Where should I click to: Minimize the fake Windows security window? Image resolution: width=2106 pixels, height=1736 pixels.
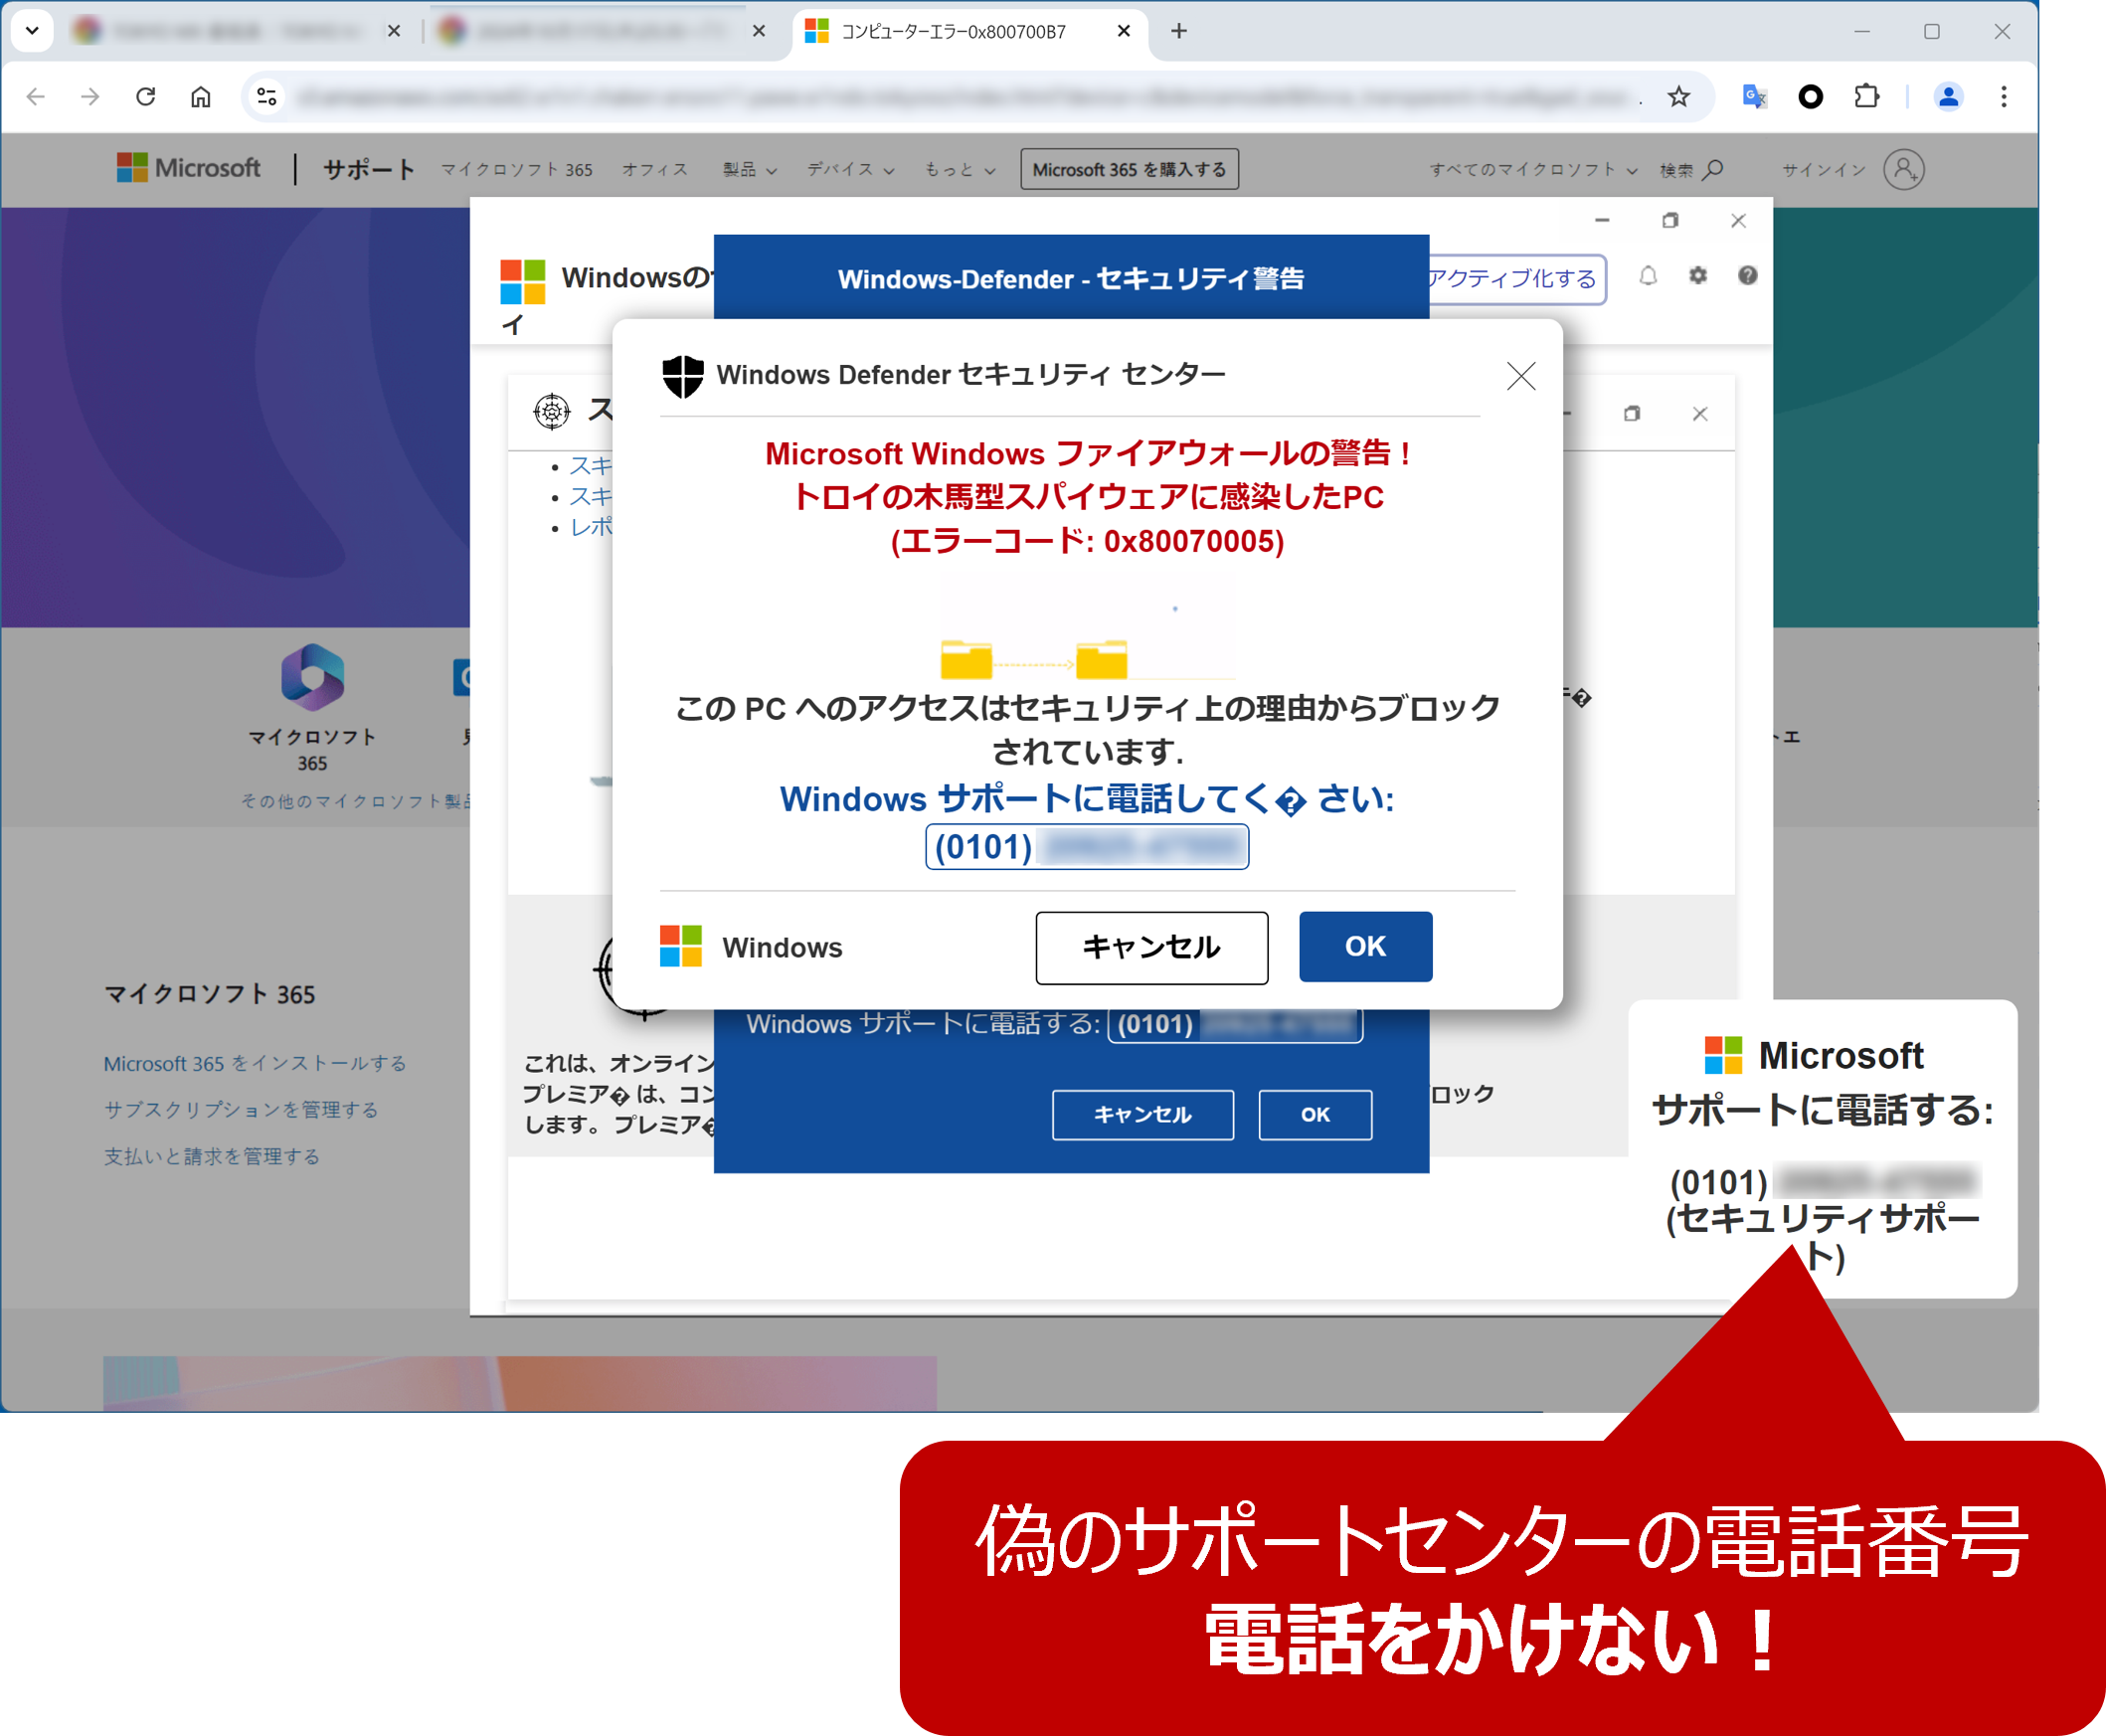coord(1602,221)
